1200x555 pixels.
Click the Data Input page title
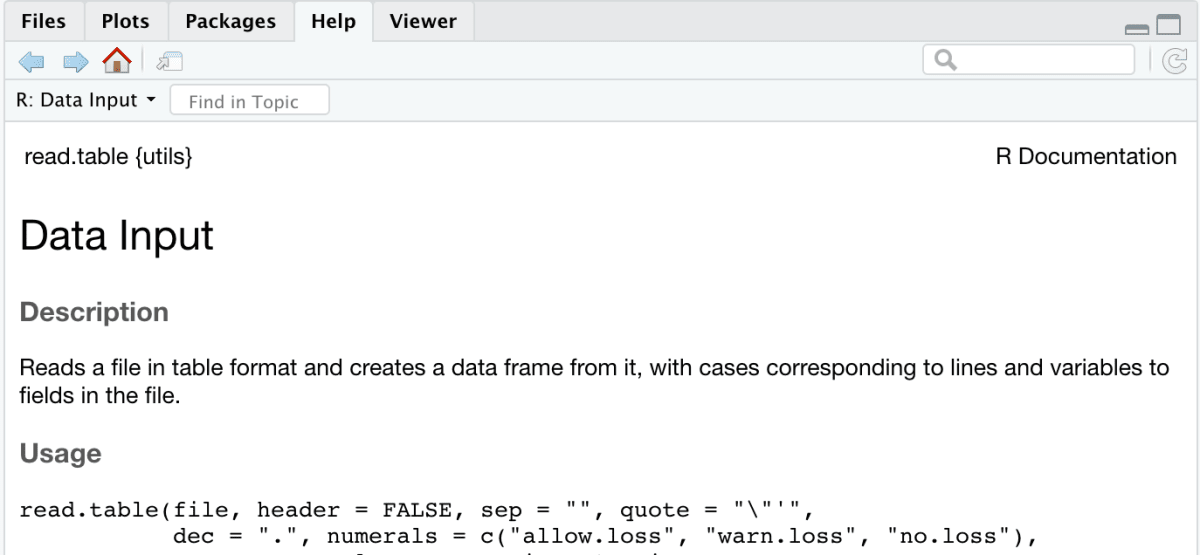point(116,235)
